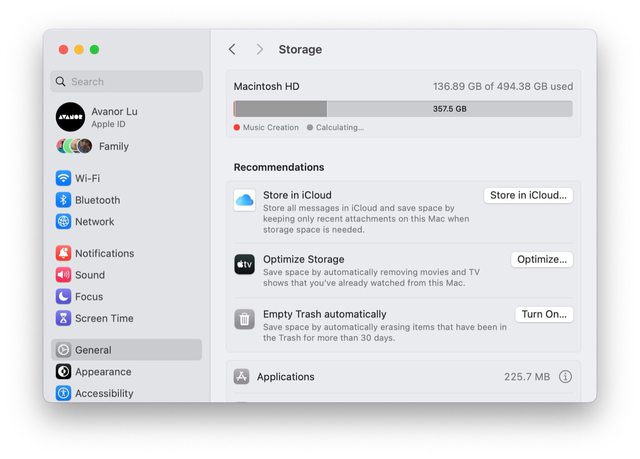Go forward with the right chevron
Image resolution: width=640 pixels, height=459 pixels.
pyautogui.click(x=260, y=49)
